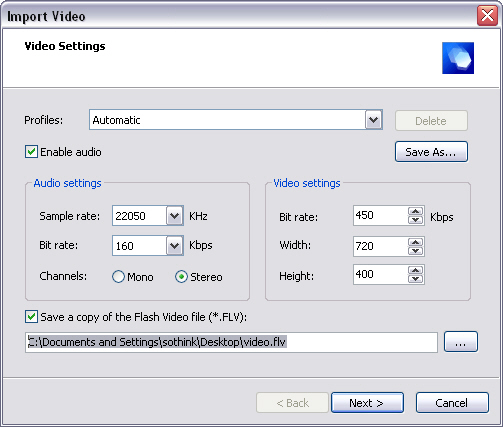The width and height of the screenshot is (503, 427).
Task: Increase video bit rate with up arrow
Action: [x=415, y=211]
